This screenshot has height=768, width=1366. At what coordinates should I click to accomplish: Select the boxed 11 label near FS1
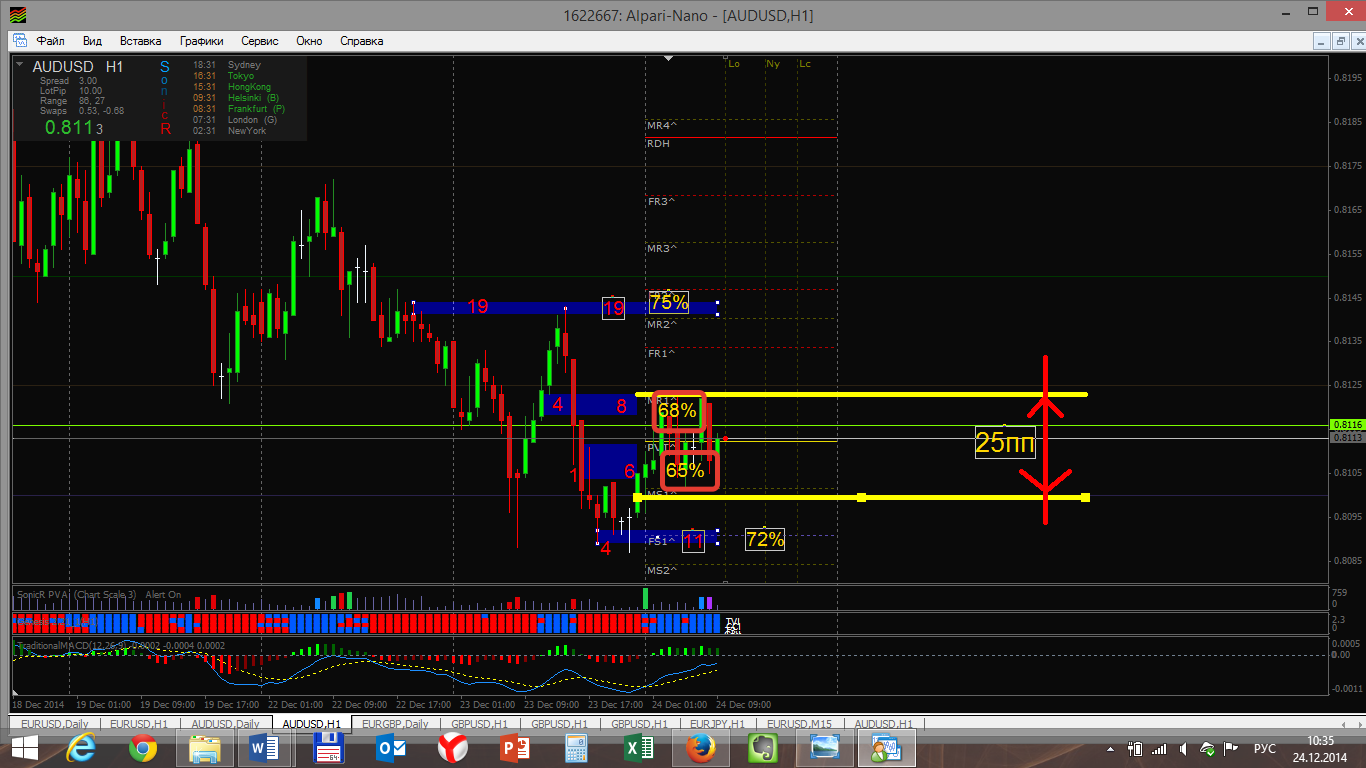coord(693,541)
